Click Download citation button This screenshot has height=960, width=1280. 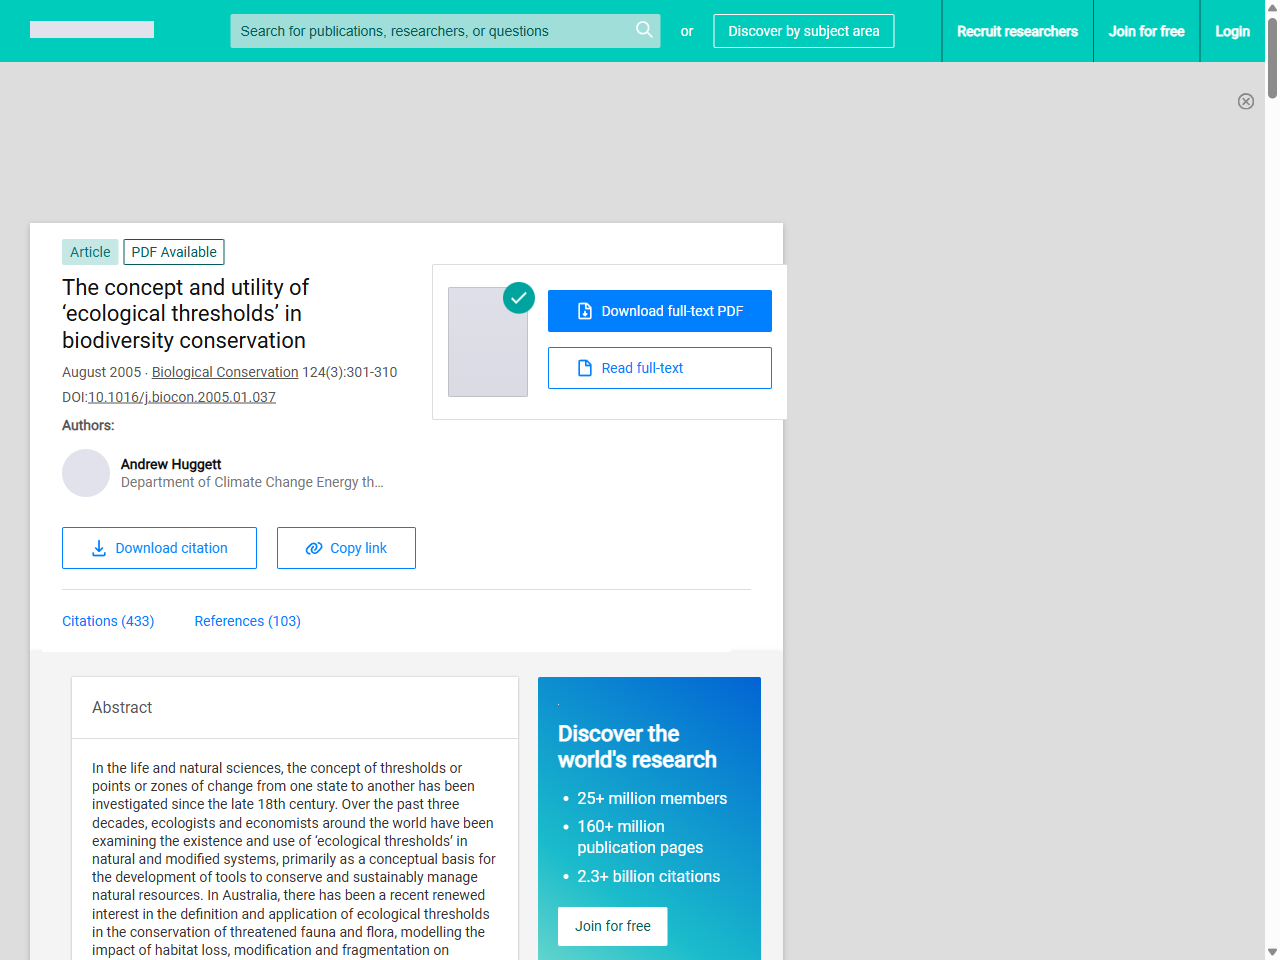(159, 548)
